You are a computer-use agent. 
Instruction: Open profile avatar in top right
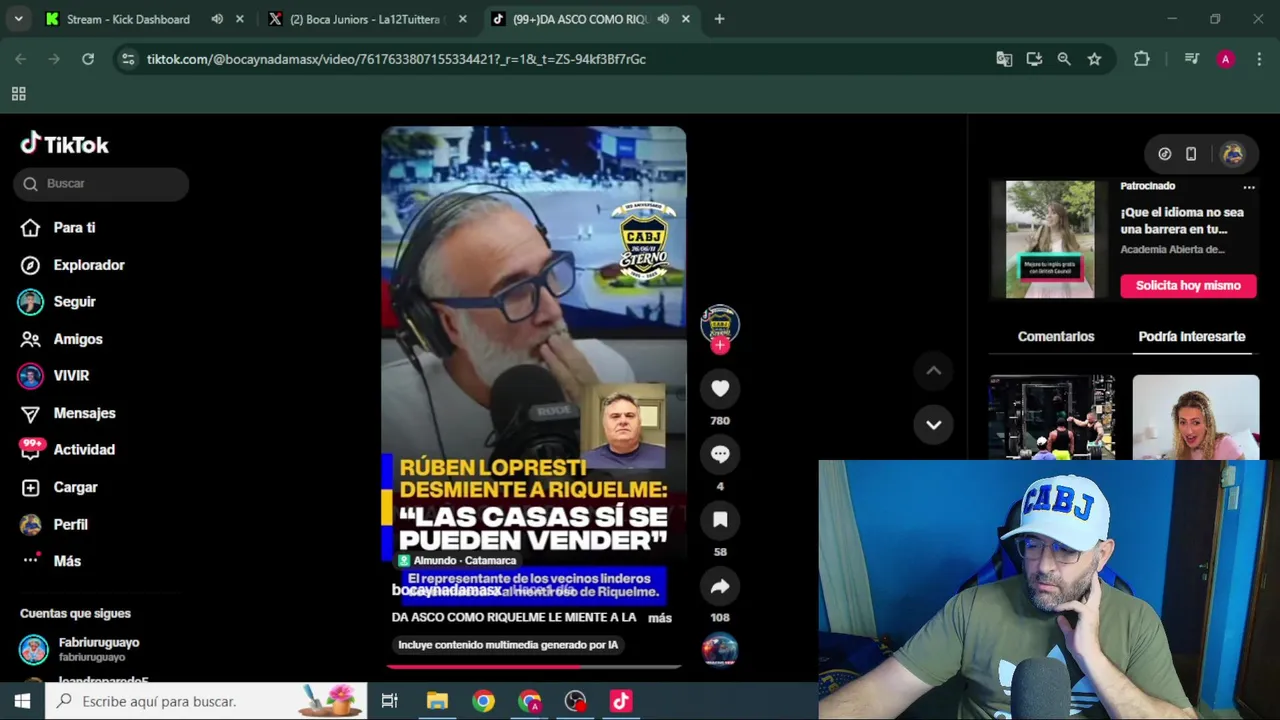coord(1232,154)
